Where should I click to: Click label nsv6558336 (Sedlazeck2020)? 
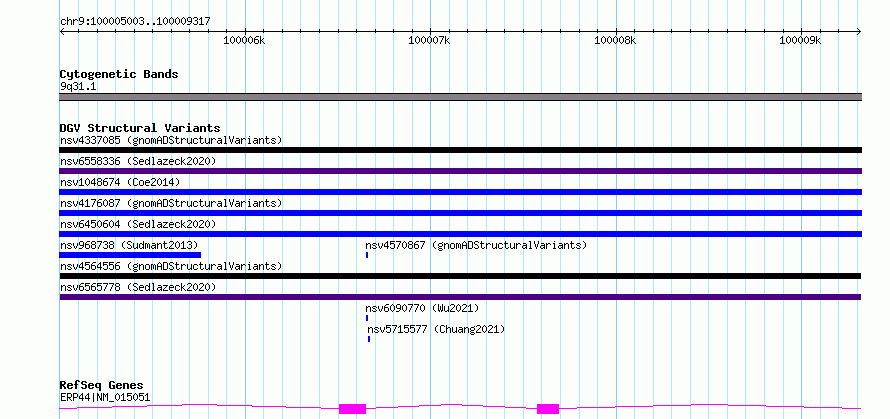pyautogui.click(x=138, y=161)
